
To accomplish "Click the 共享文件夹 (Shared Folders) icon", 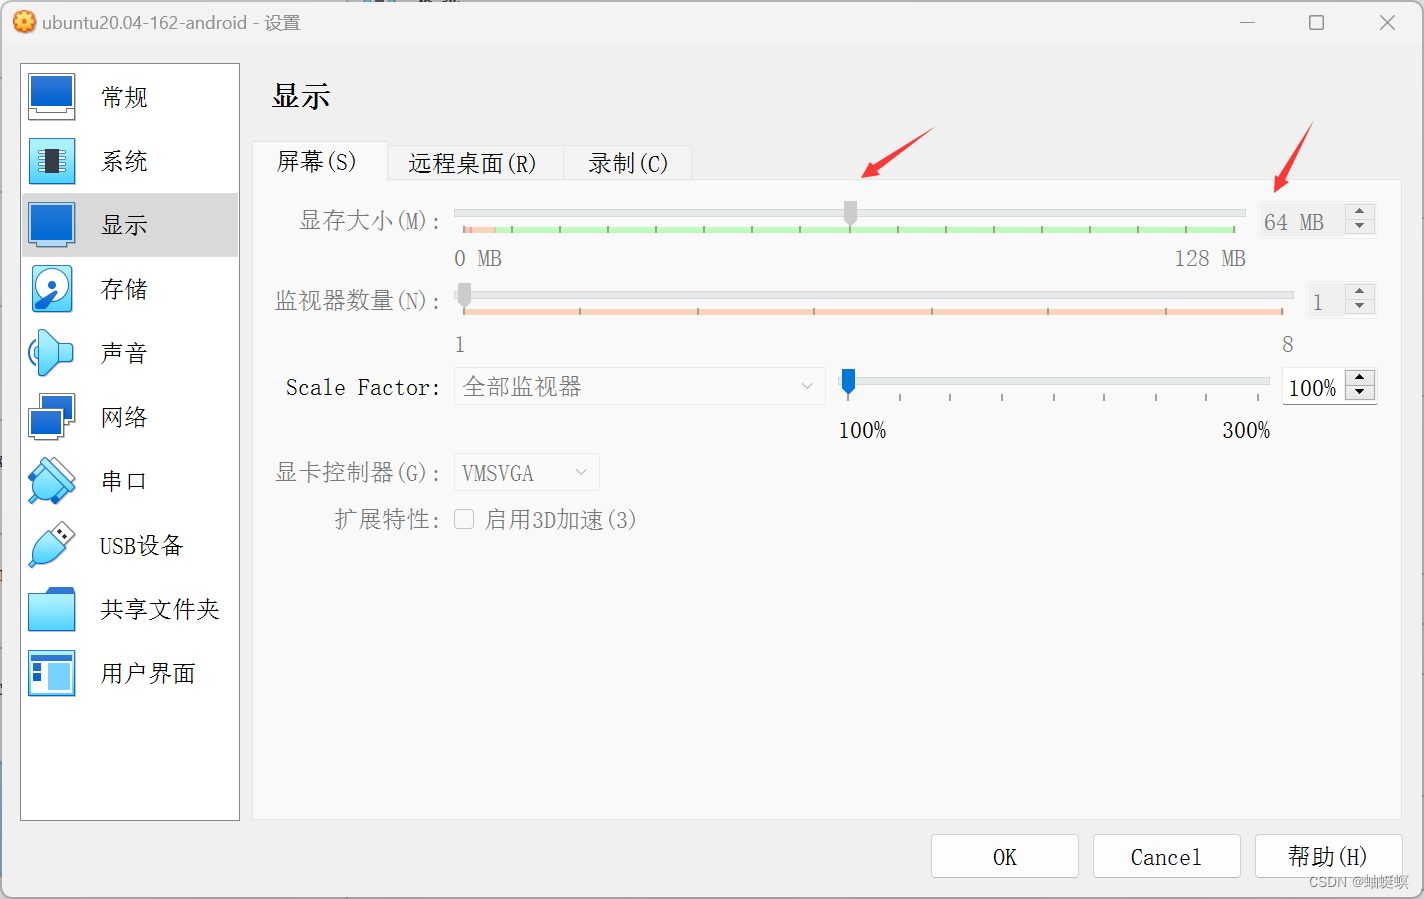I will pyautogui.click(x=124, y=609).
